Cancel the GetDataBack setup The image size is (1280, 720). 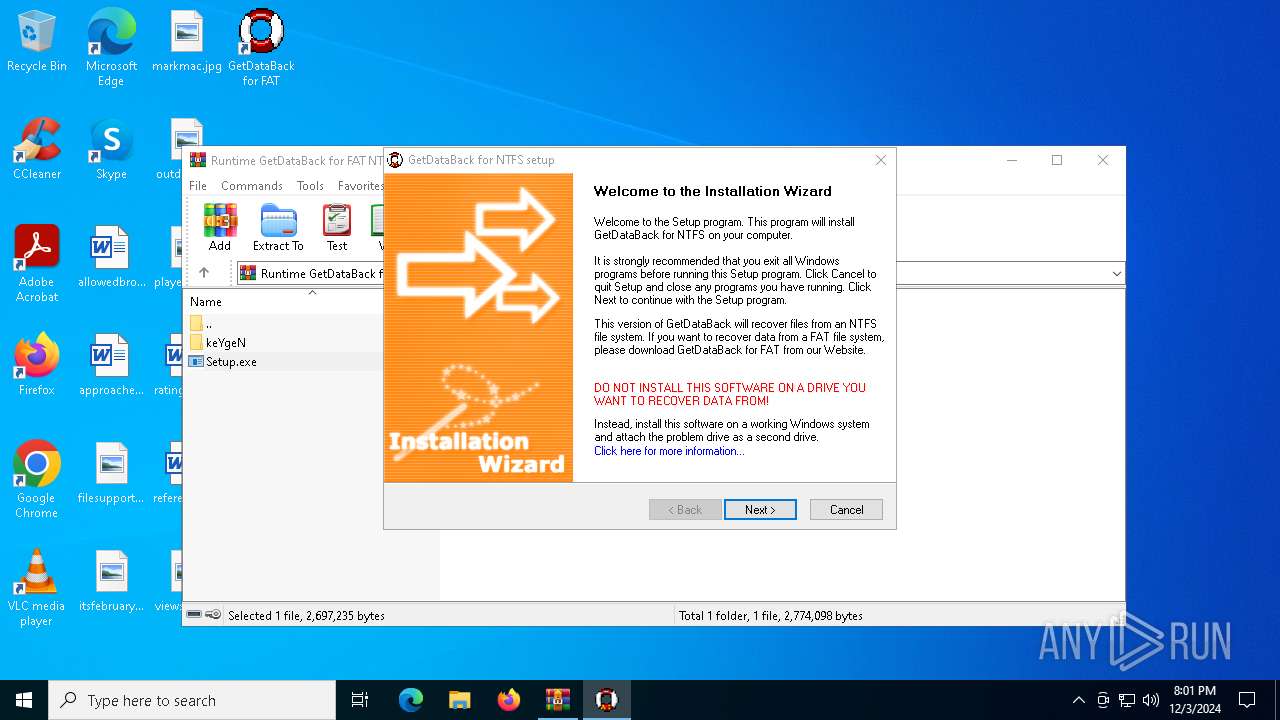pyautogui.click(x=846, y=510)
